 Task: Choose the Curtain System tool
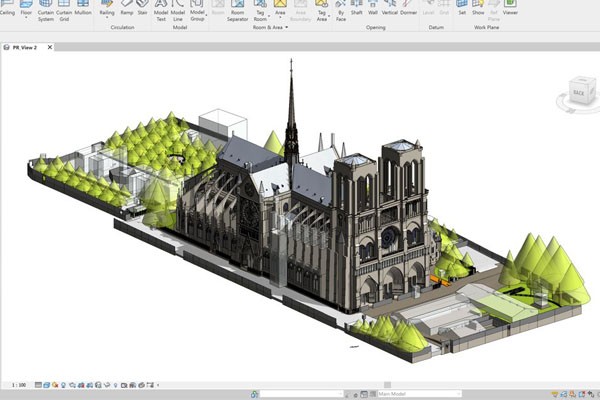(46, 11)
